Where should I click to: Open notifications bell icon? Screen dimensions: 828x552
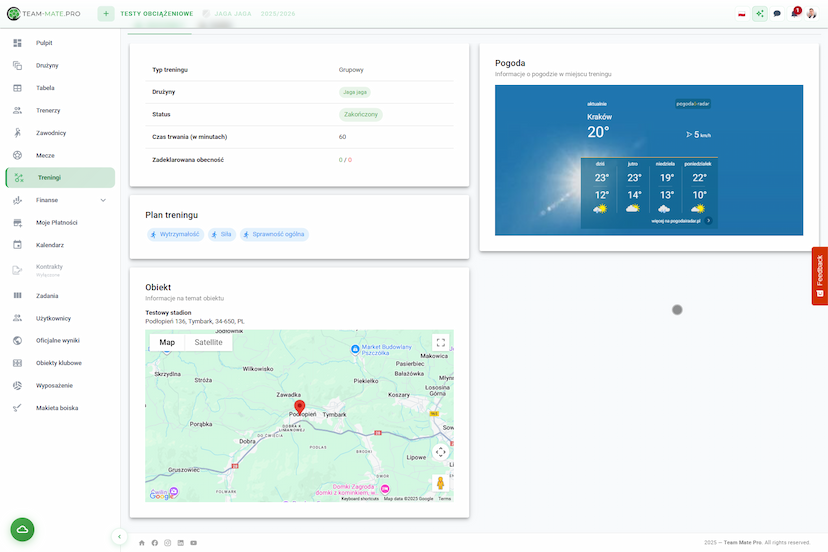point(795,14)
